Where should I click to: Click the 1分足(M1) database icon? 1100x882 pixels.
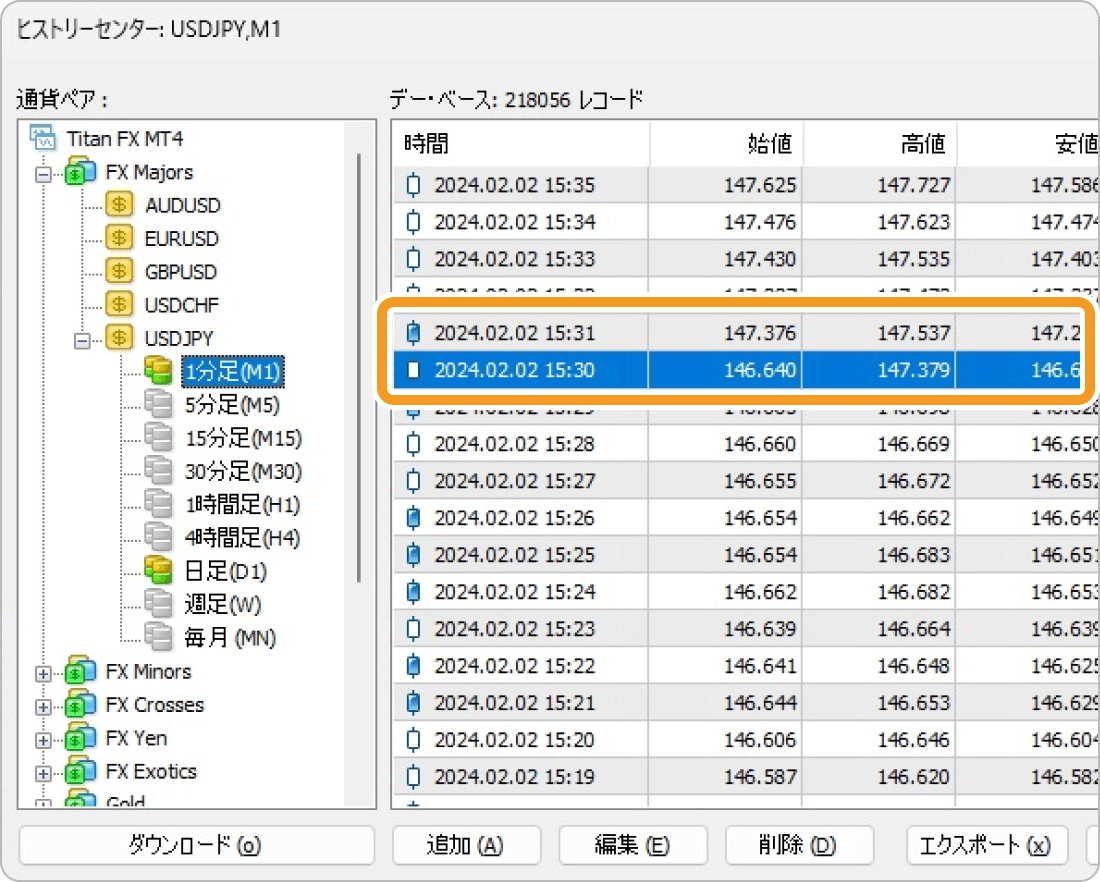coord(159,370)
